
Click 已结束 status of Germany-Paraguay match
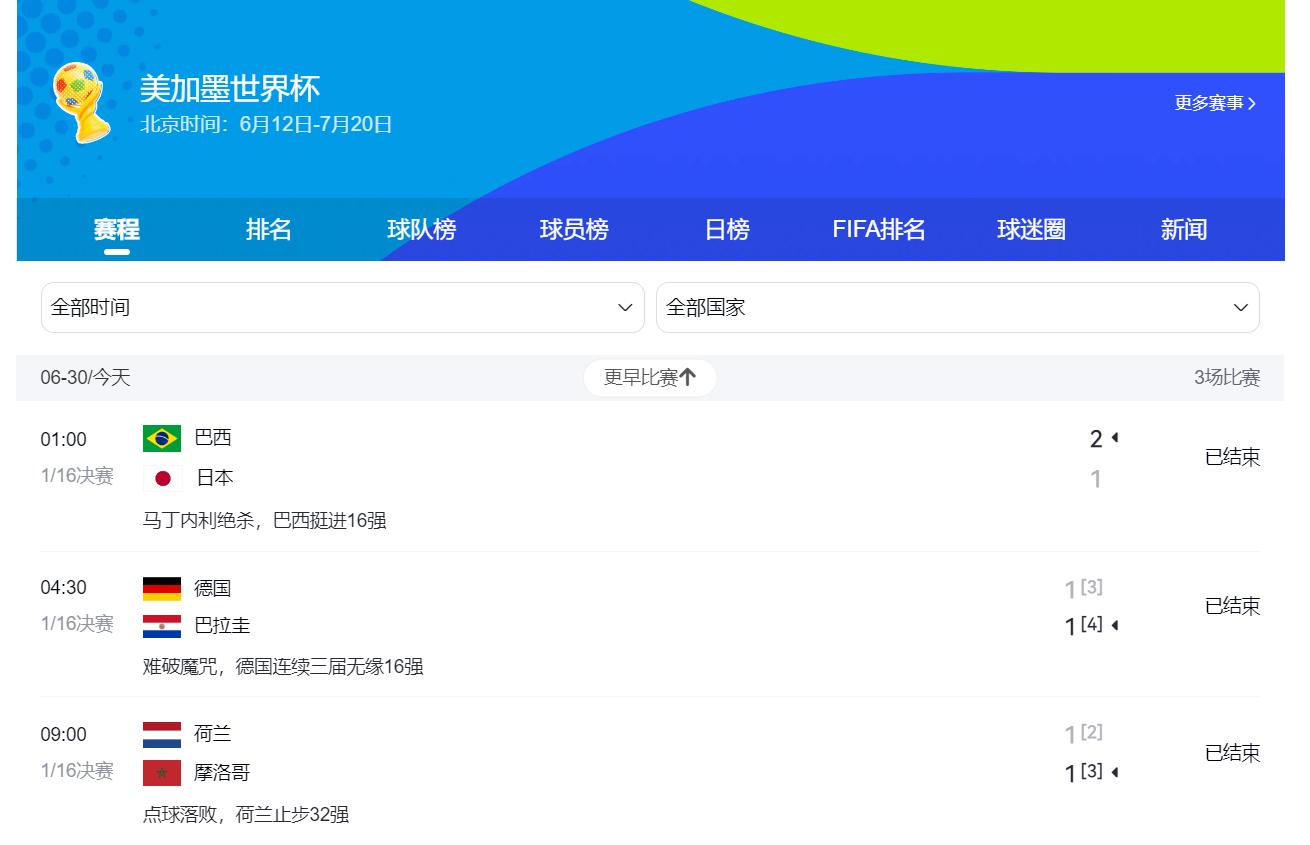(1232, 606)
